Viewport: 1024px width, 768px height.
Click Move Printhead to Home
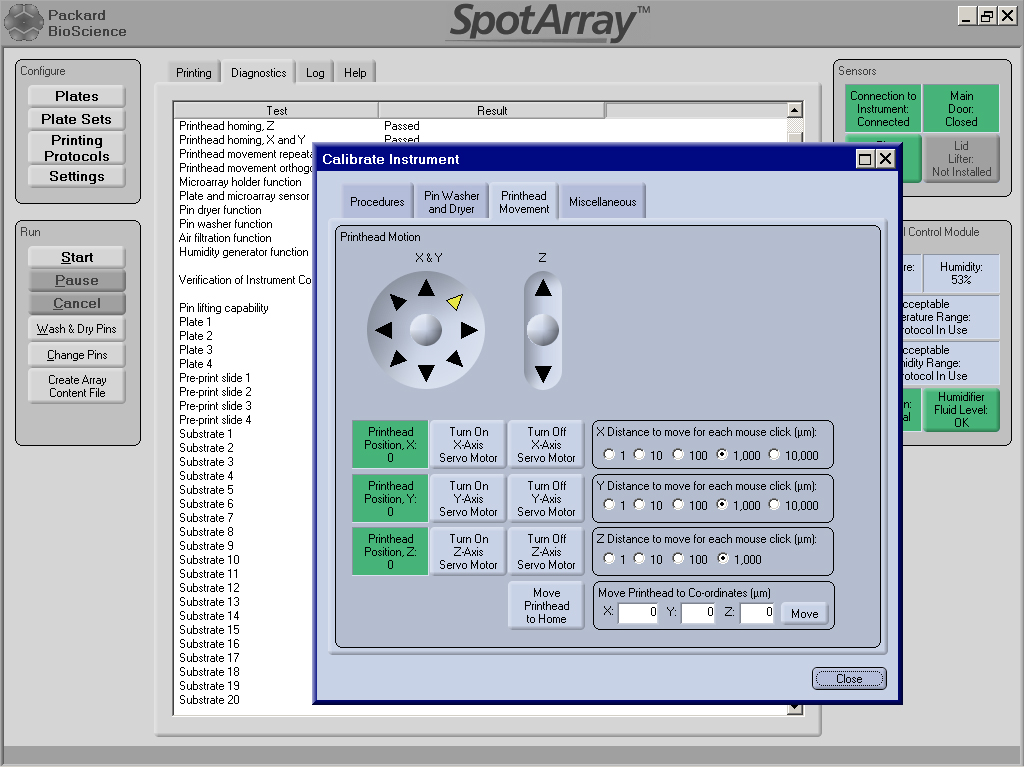(547, 605)
